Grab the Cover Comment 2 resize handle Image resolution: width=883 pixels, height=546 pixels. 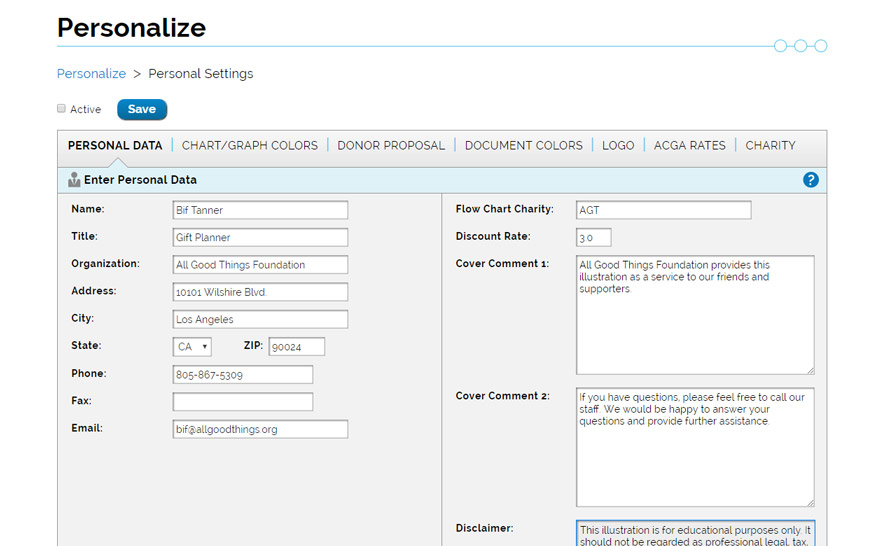[x=810, y=502]
